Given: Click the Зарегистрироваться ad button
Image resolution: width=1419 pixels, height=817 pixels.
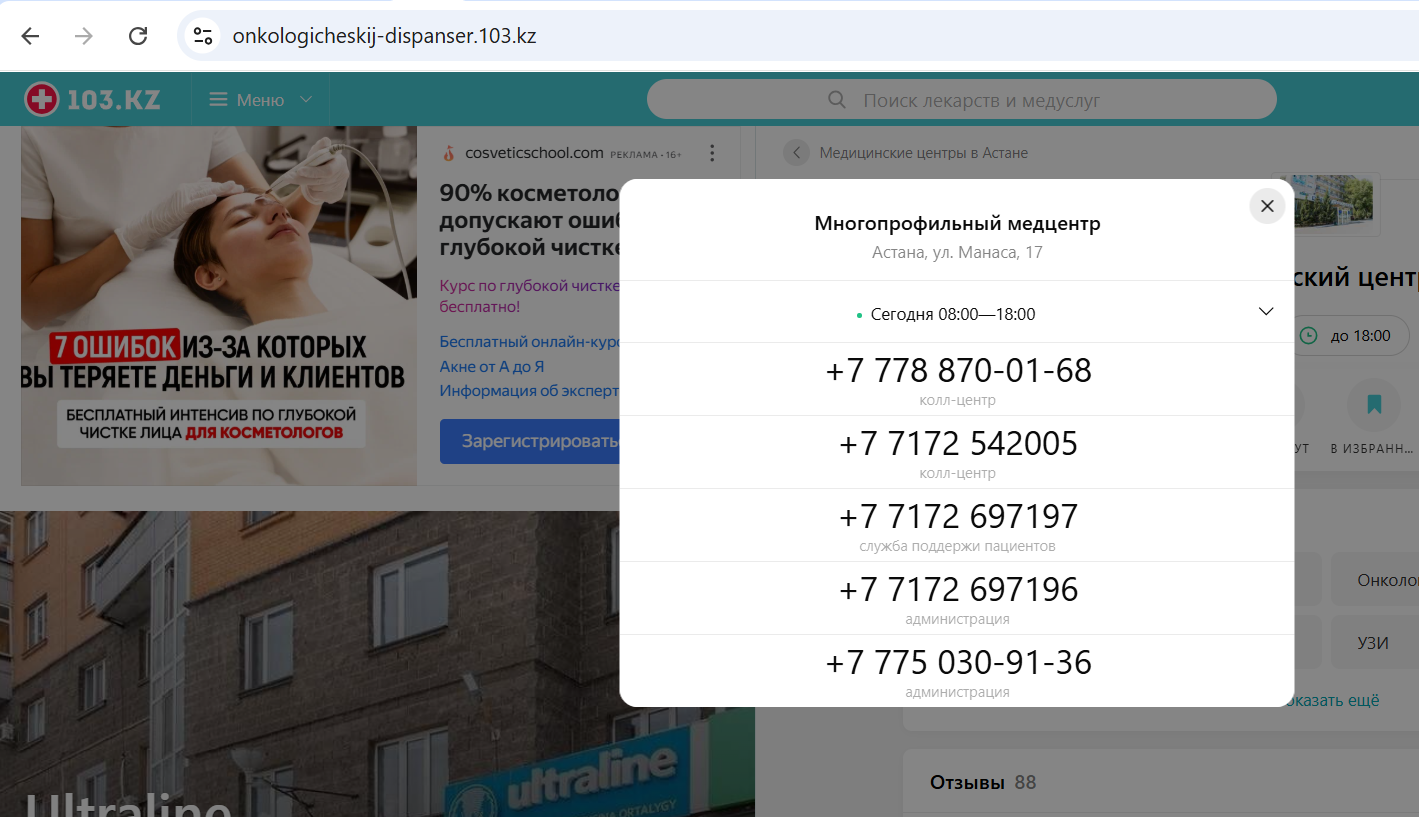Looking at the screenshot, I should point(530,441).
